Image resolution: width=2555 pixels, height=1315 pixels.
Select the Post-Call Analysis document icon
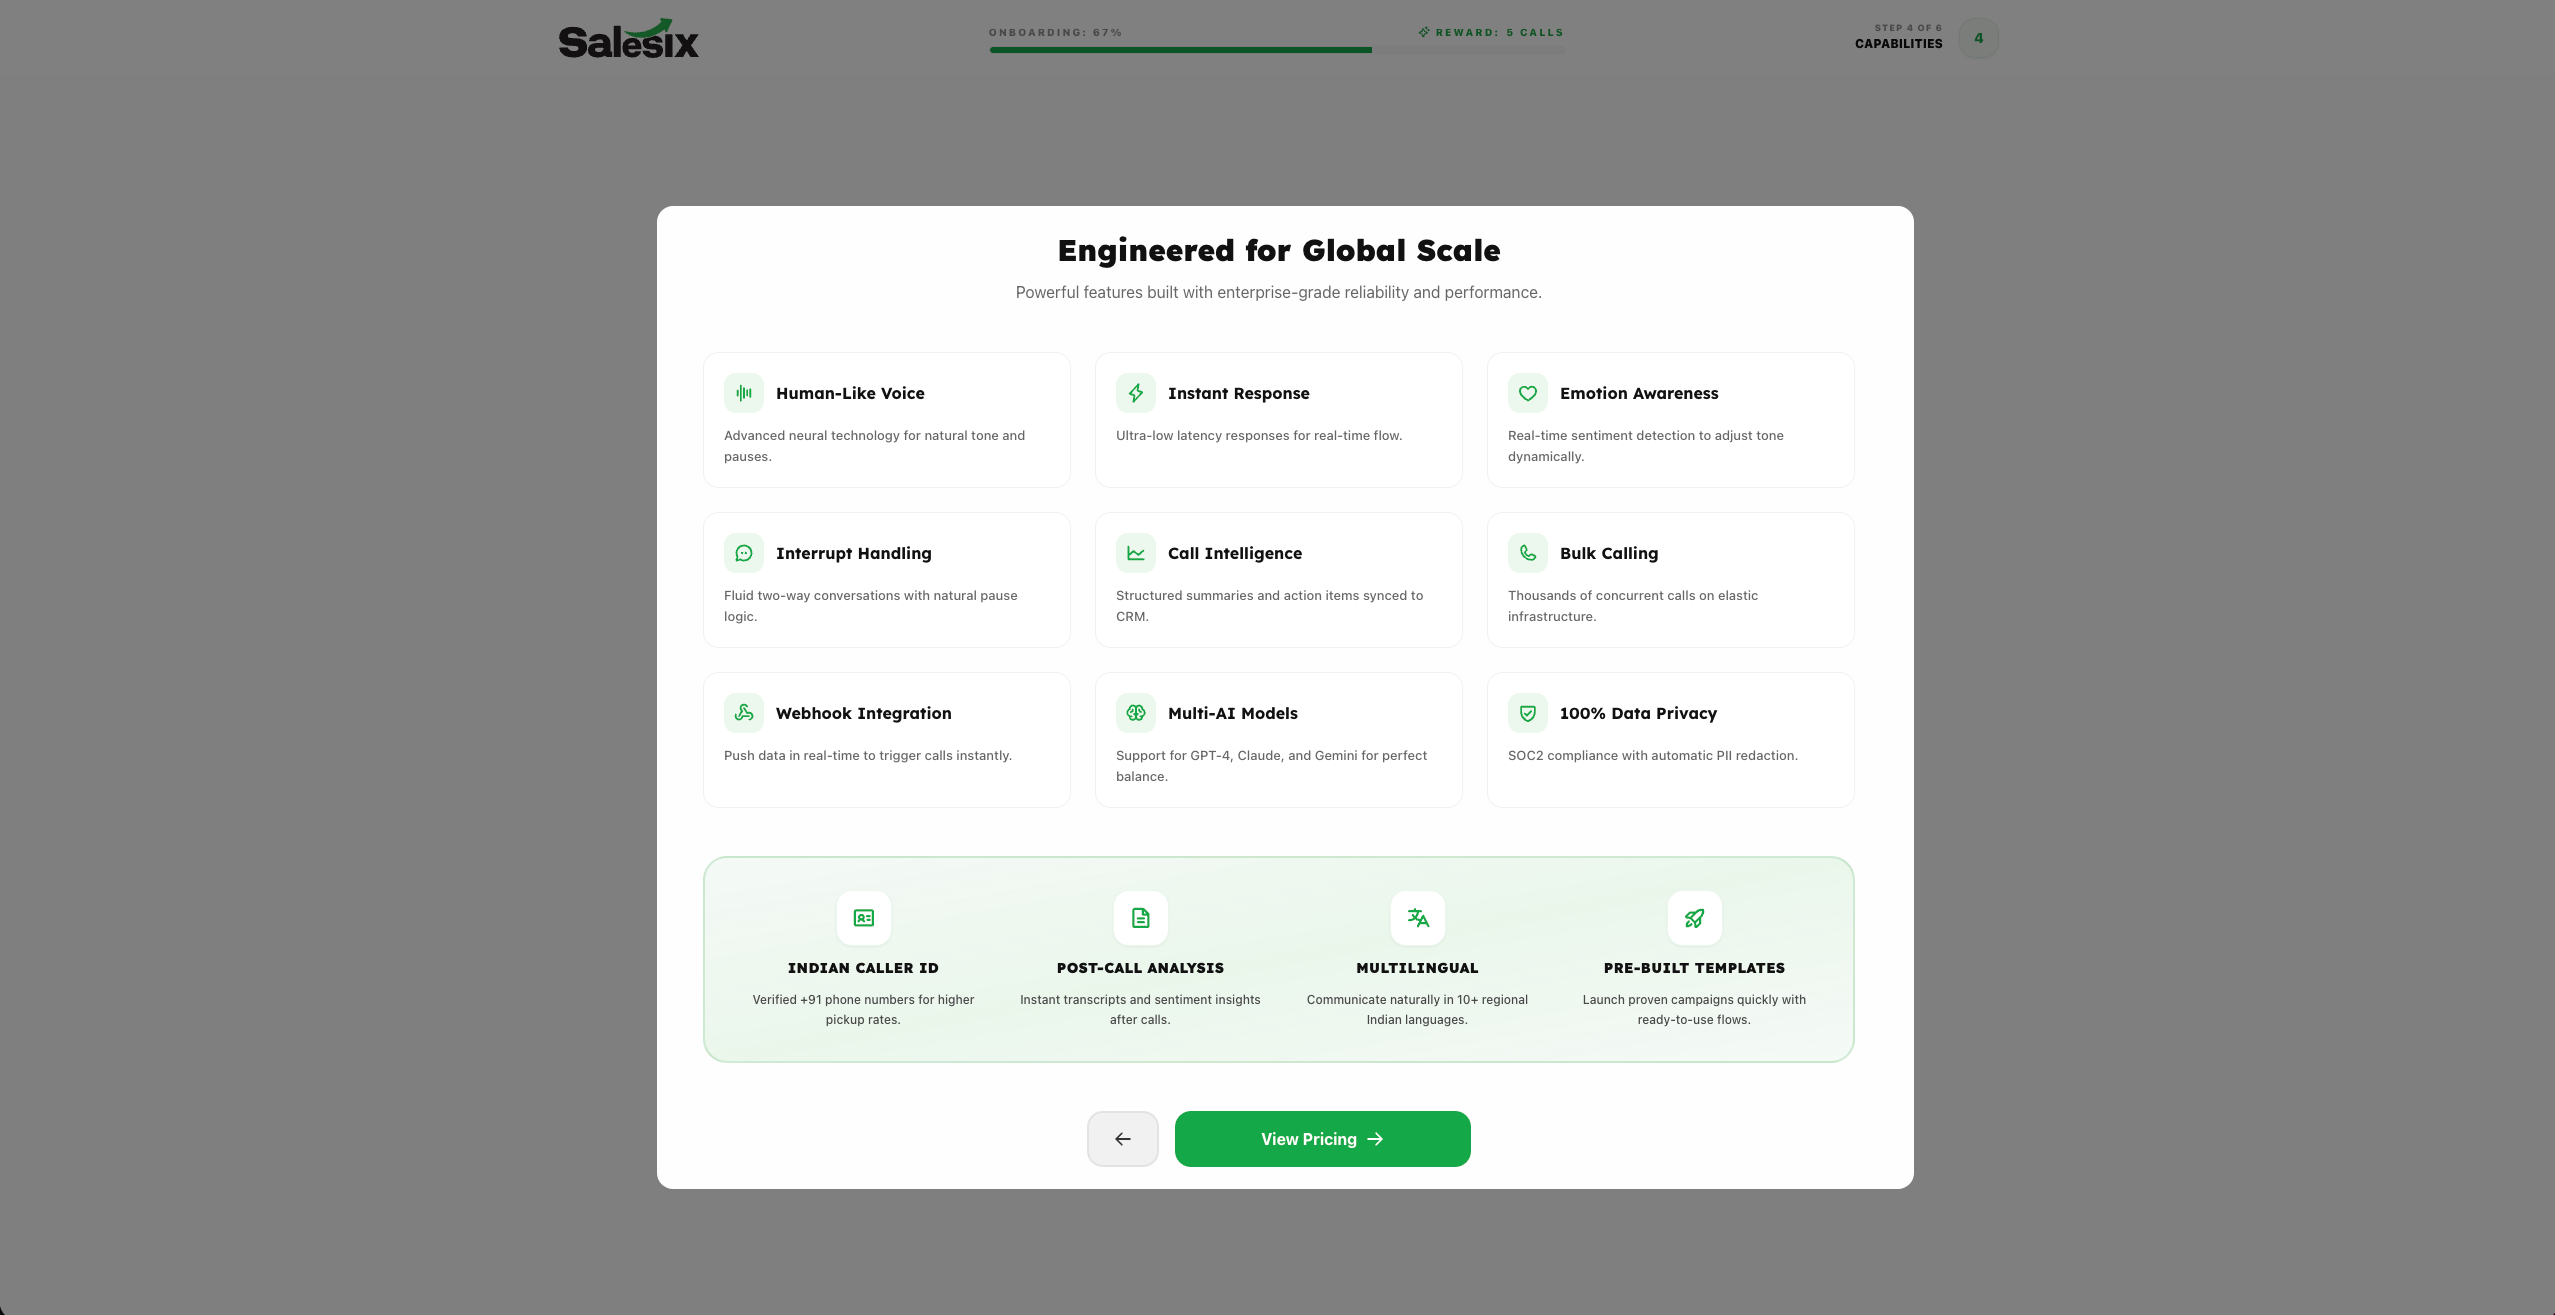tap(1139, 918)
